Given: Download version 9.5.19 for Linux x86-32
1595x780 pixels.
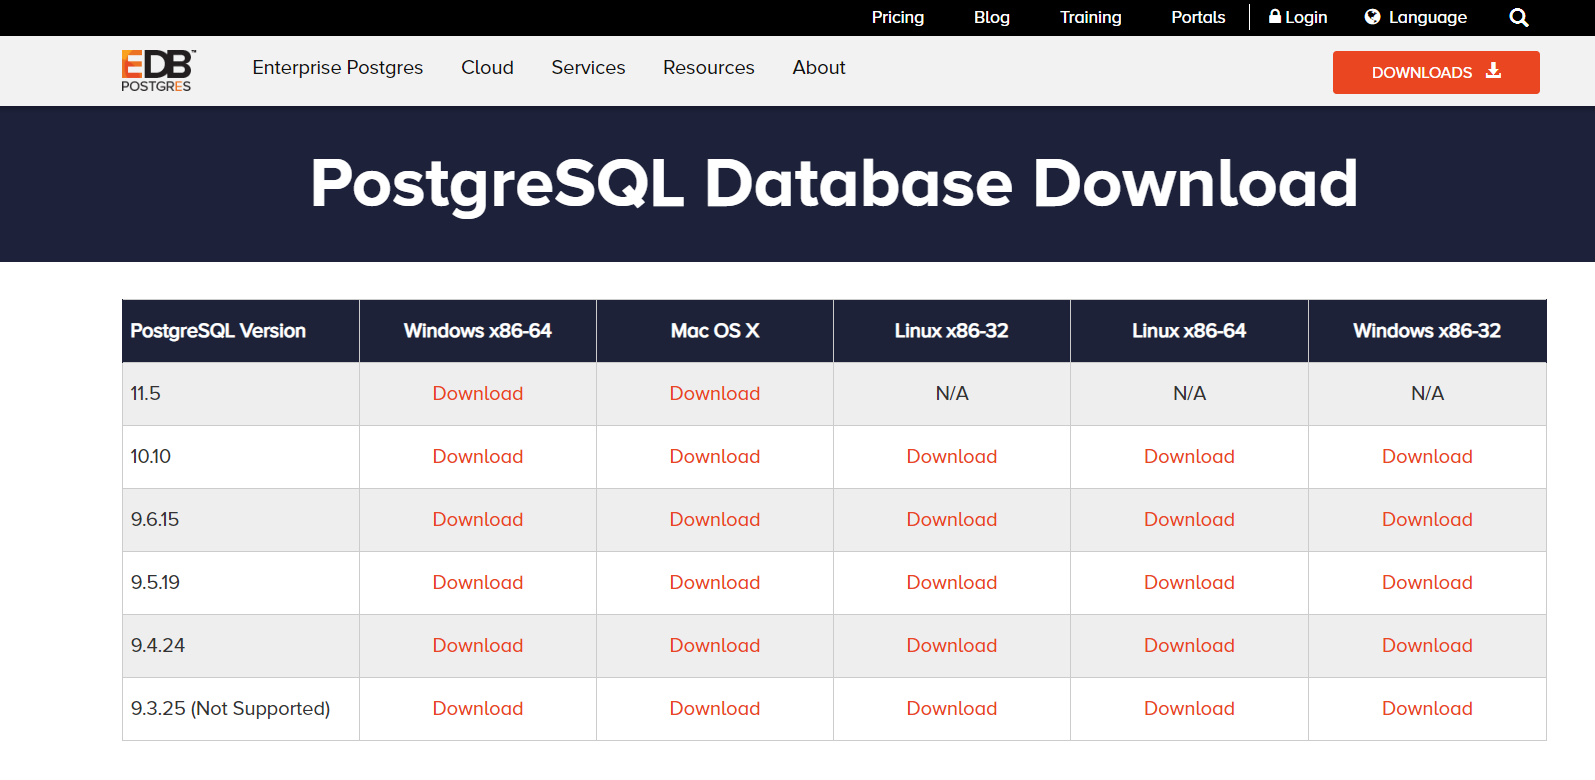Looking at the screenshot, I should [952, 583].
